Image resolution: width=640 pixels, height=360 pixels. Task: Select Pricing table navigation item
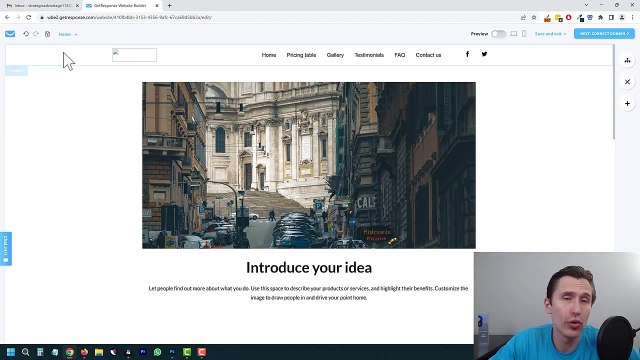click(x=301, y=55)
